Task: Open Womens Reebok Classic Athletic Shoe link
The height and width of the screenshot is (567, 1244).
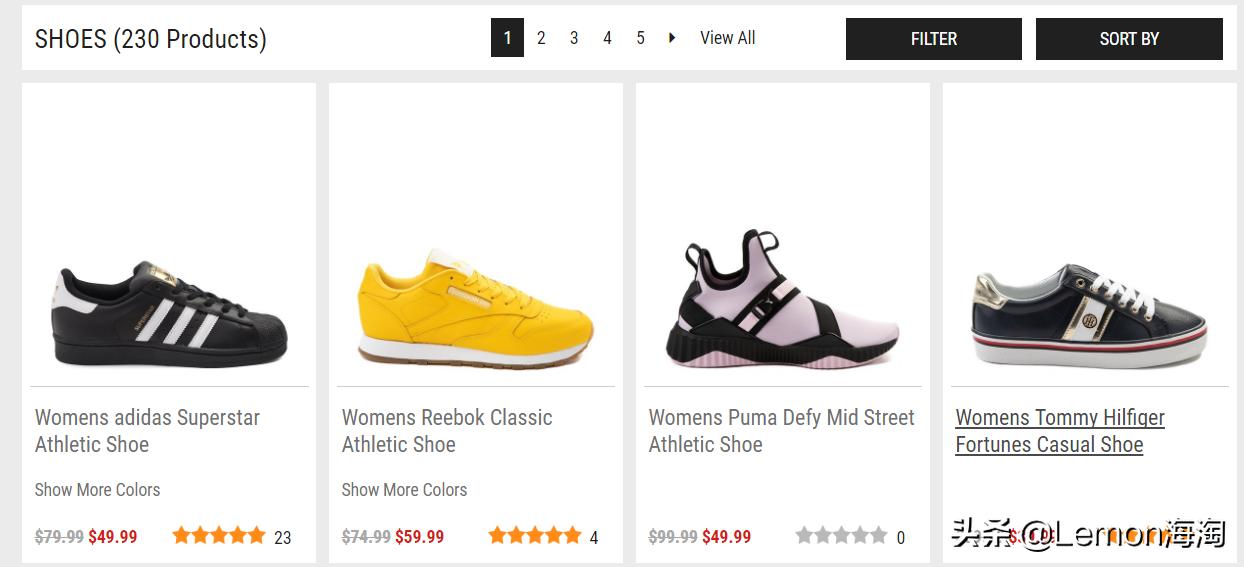Action: (446, 431)
